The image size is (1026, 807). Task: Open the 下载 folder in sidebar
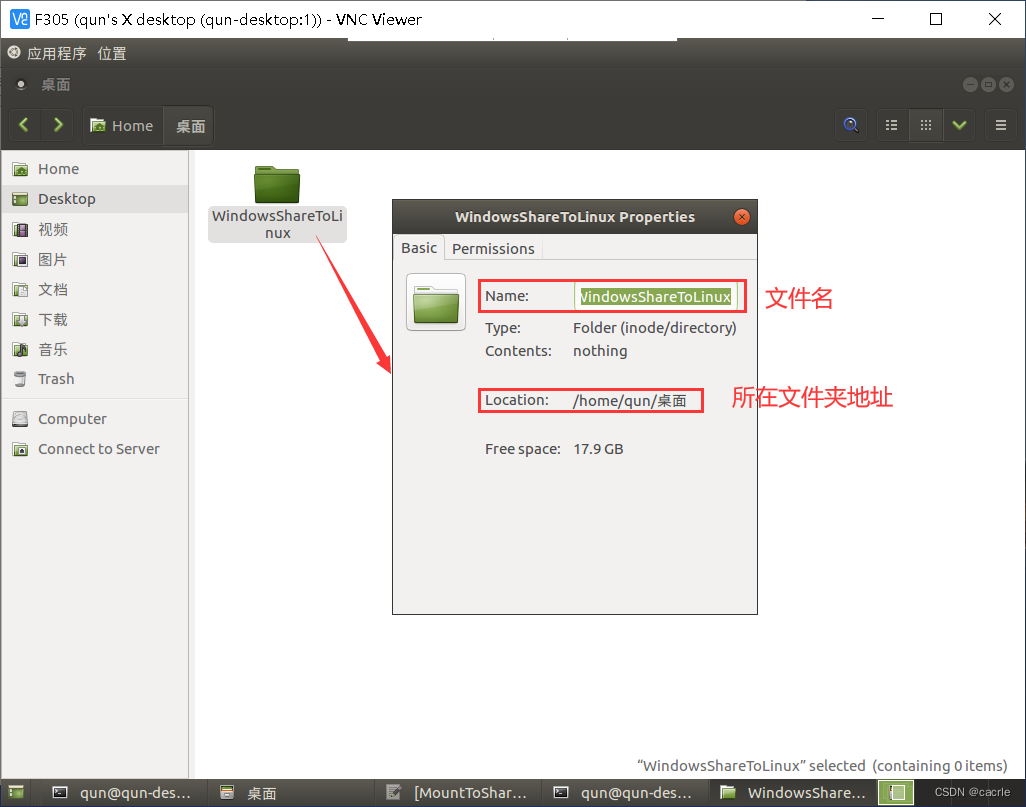pos(60,318)
